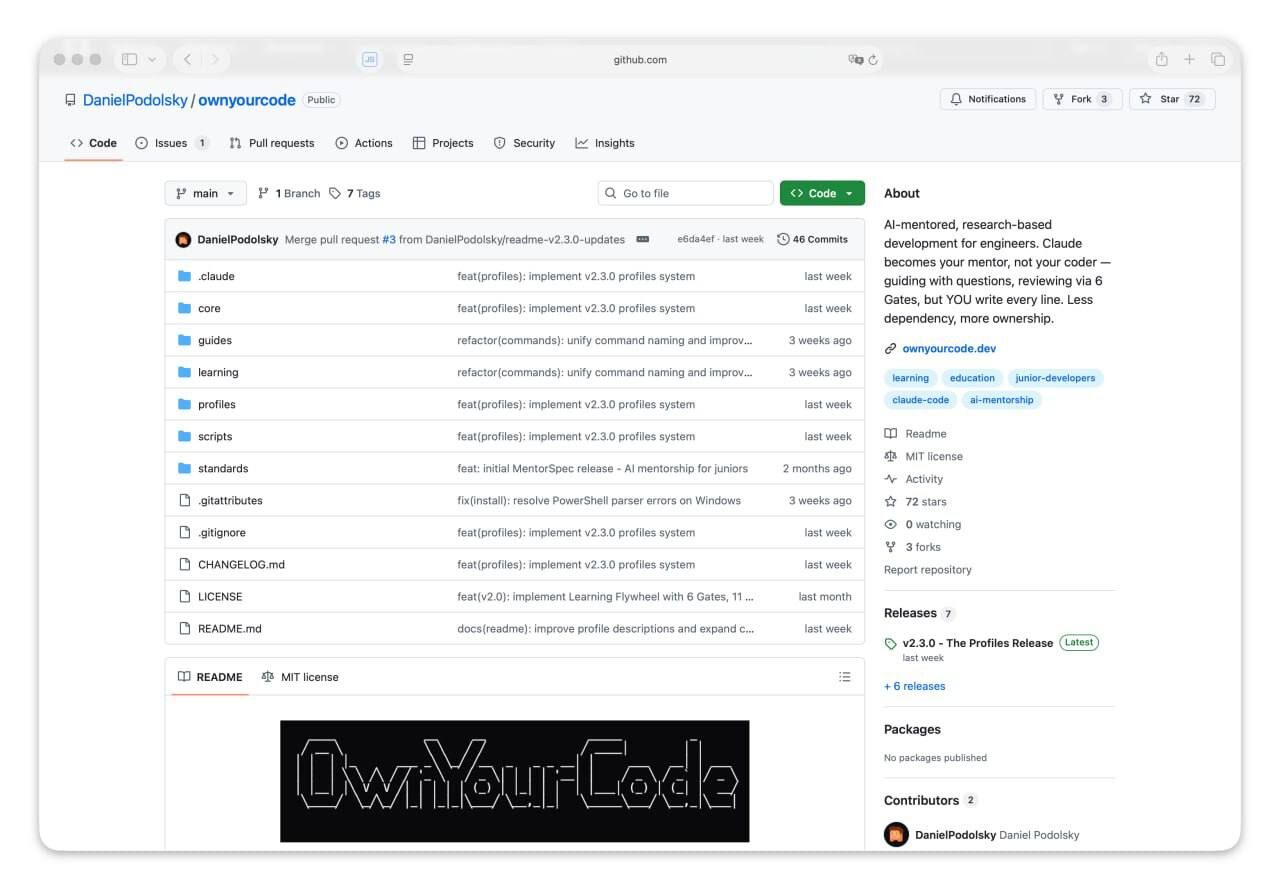Toggle repository Notifications

click(x=988, y=98)
